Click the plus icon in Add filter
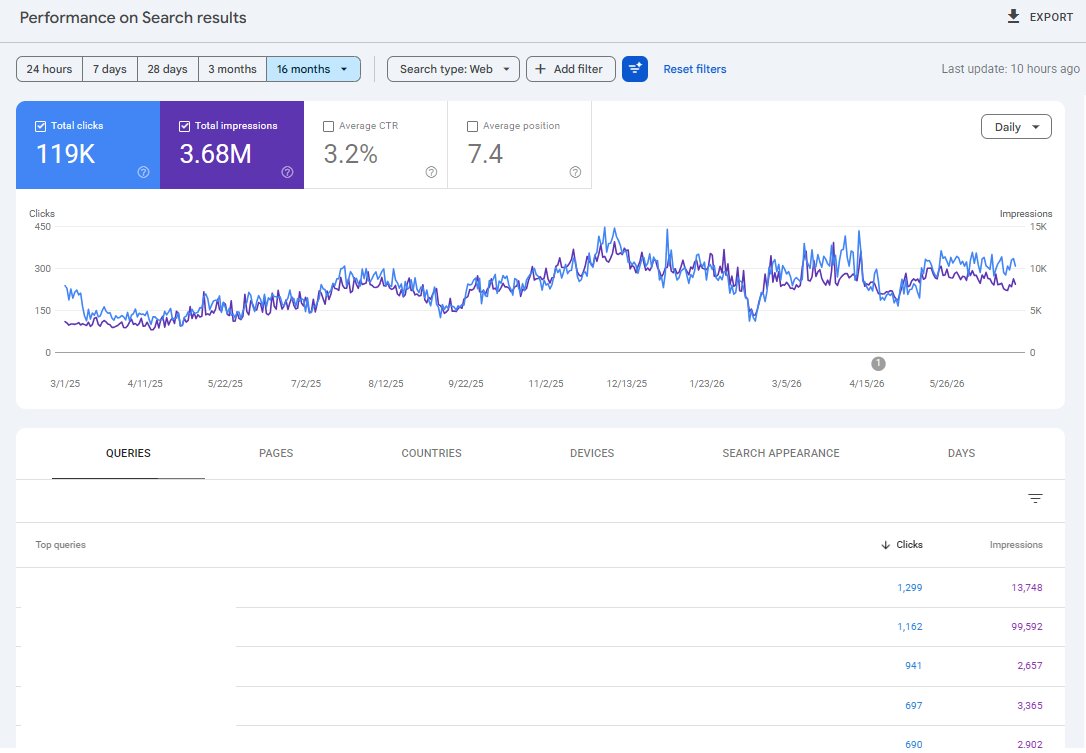 [540, 69]
